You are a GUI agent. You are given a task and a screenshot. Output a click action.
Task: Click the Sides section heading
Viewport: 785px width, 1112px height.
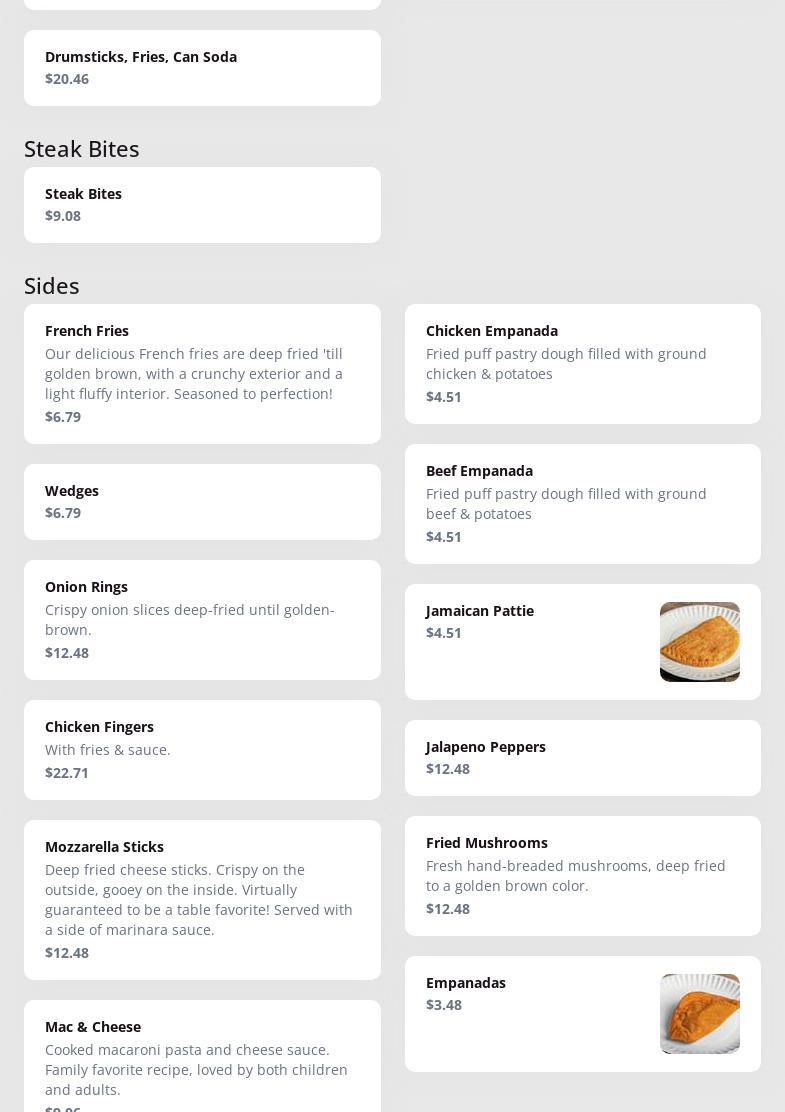click(52, 286)
